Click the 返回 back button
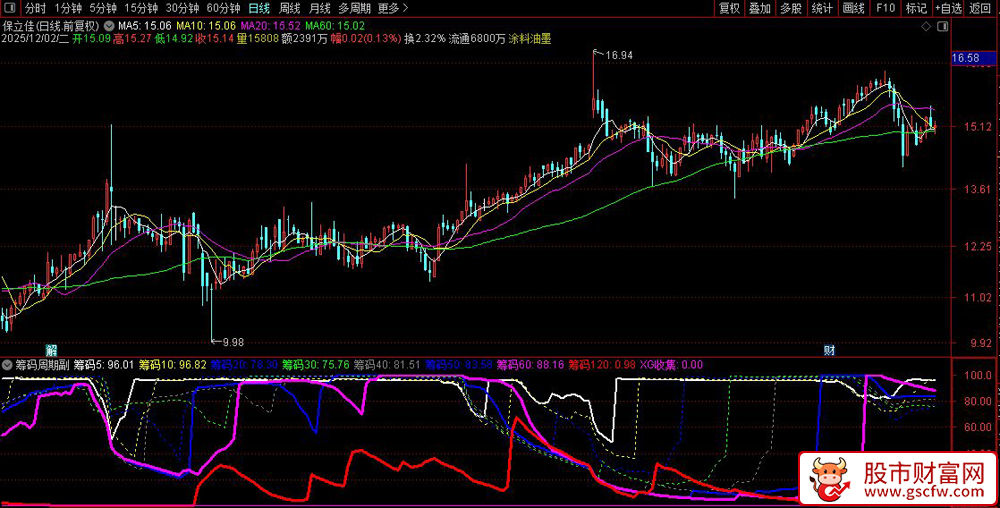This screenshot has height=508, width=1000. click(x=981, y=8)
